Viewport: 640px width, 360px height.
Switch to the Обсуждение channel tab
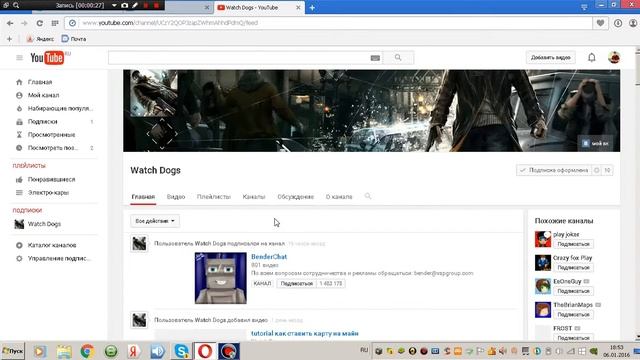point(296,197)
